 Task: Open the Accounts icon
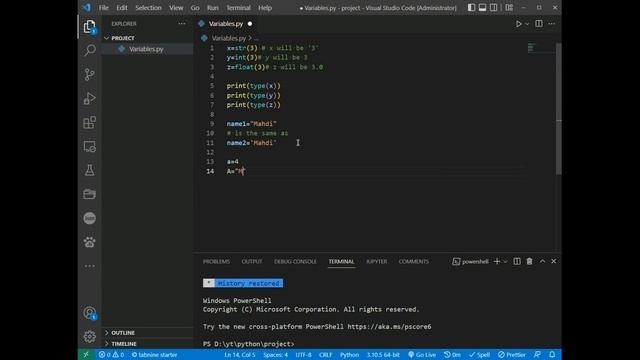click(89, 313)
